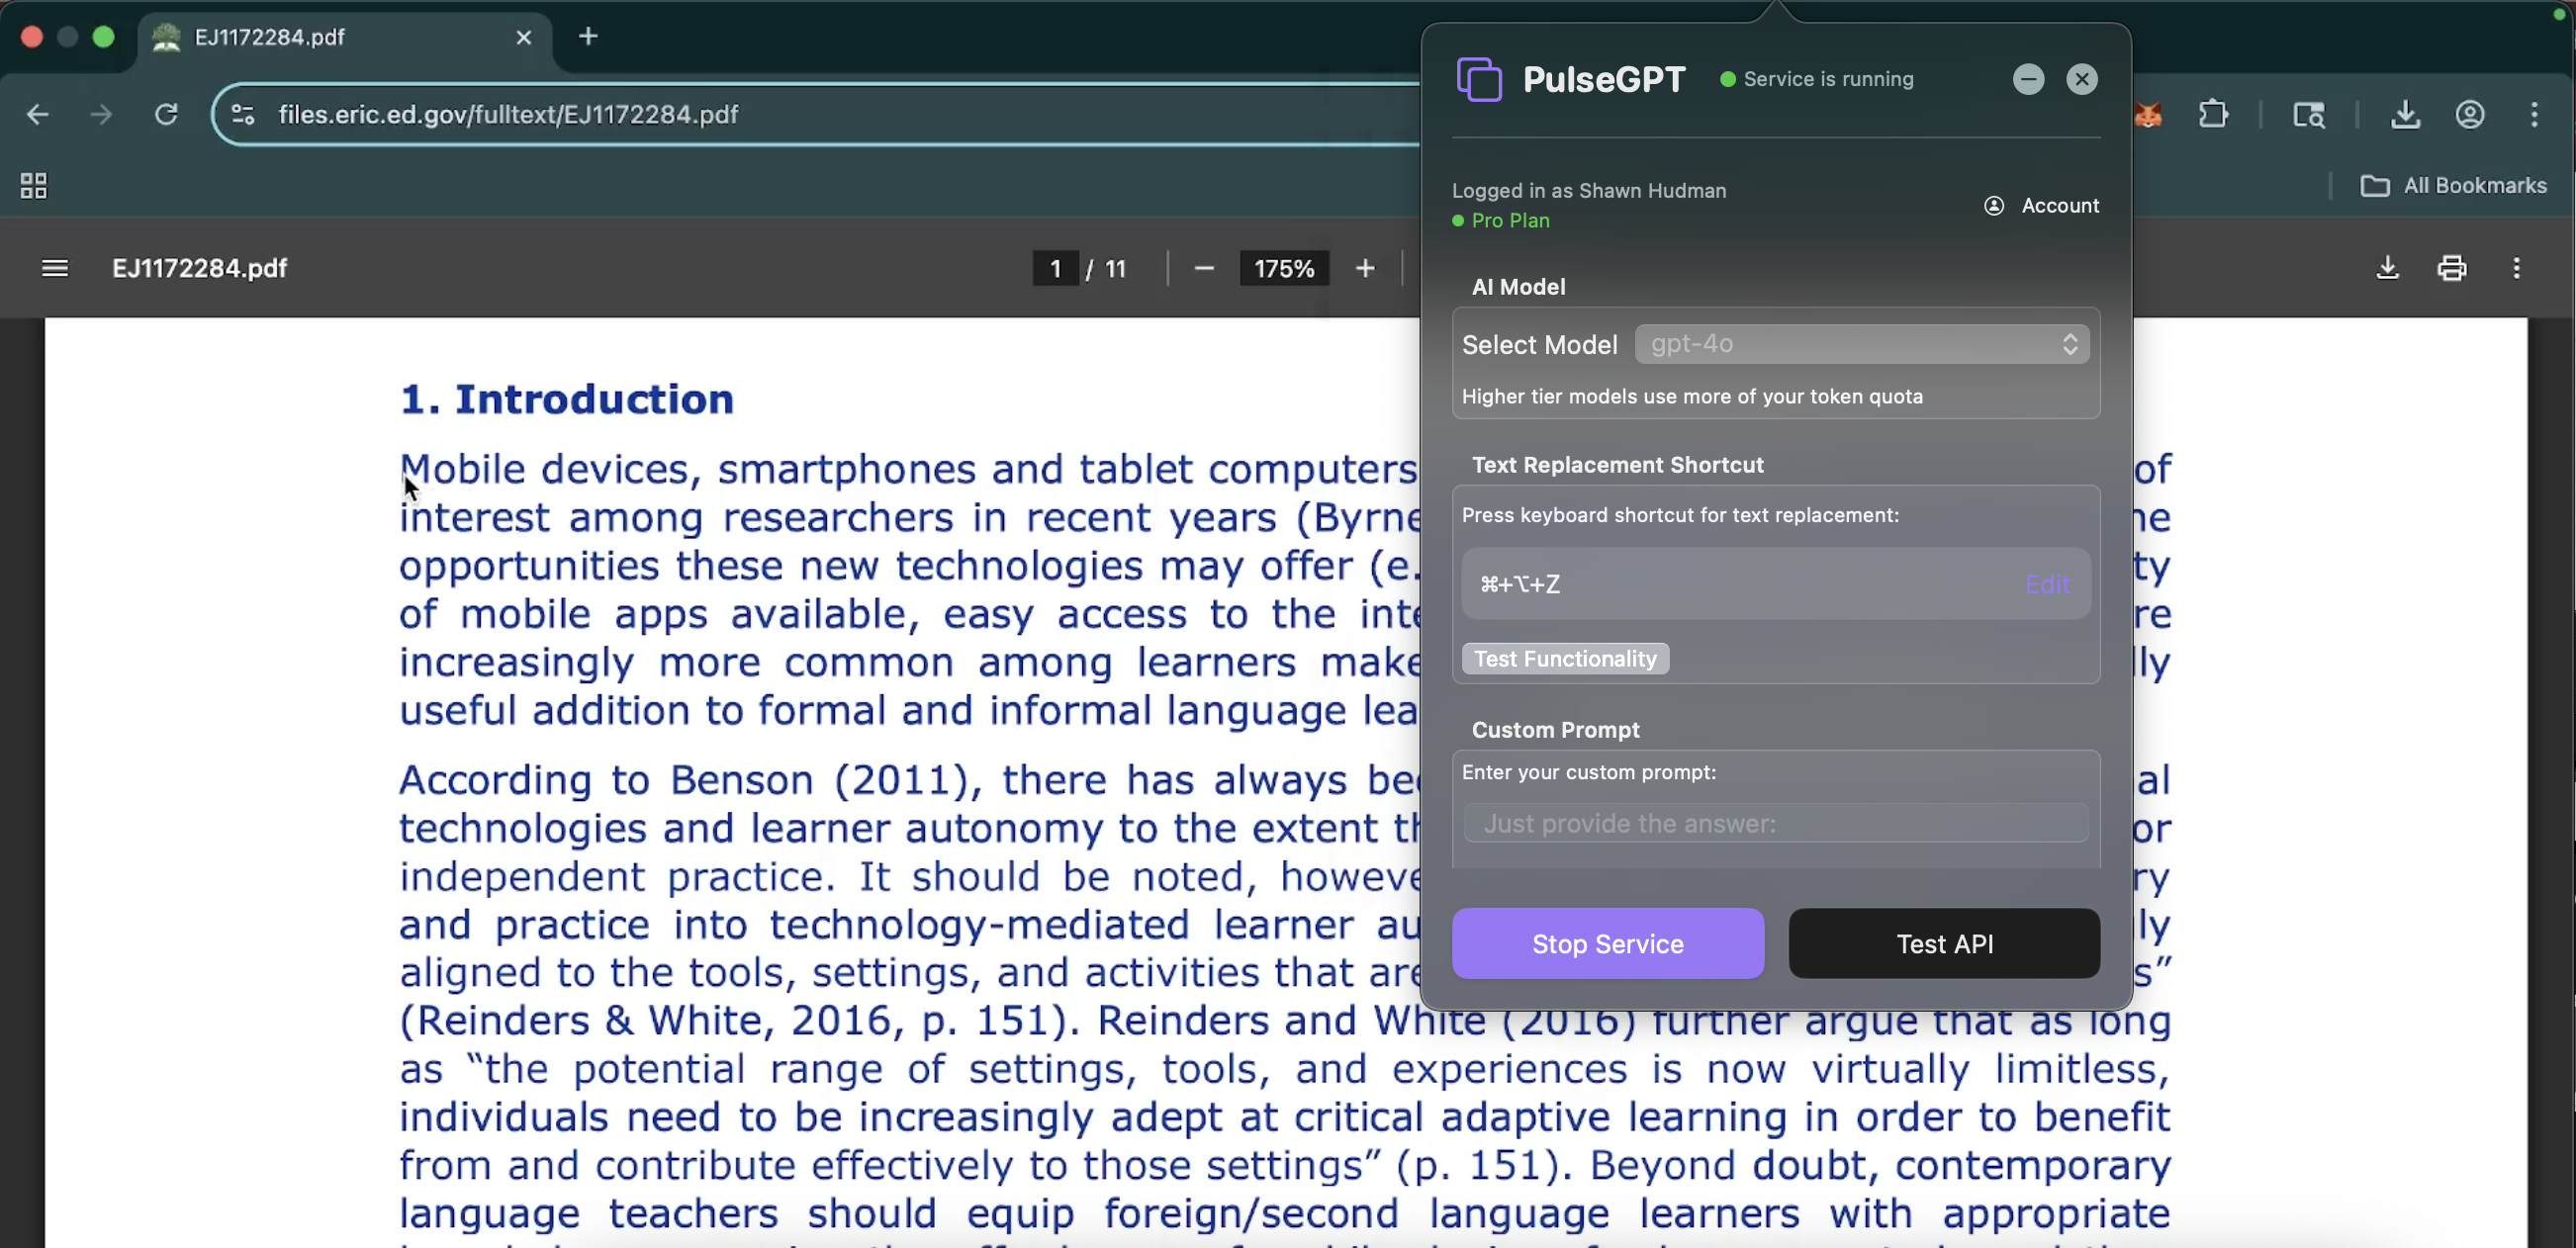Open Chrome downloads tray icon
Screen dimensions: 2576x1248
[2405, 115]
